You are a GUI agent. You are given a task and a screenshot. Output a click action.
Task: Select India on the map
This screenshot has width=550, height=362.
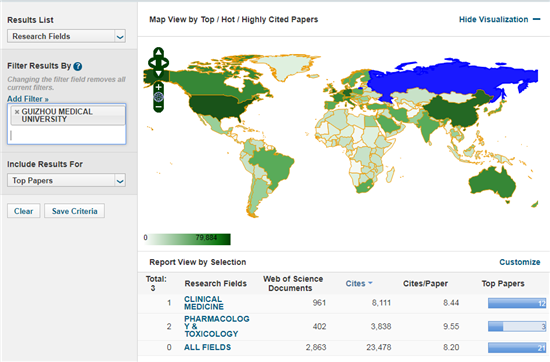coord(427,128)
